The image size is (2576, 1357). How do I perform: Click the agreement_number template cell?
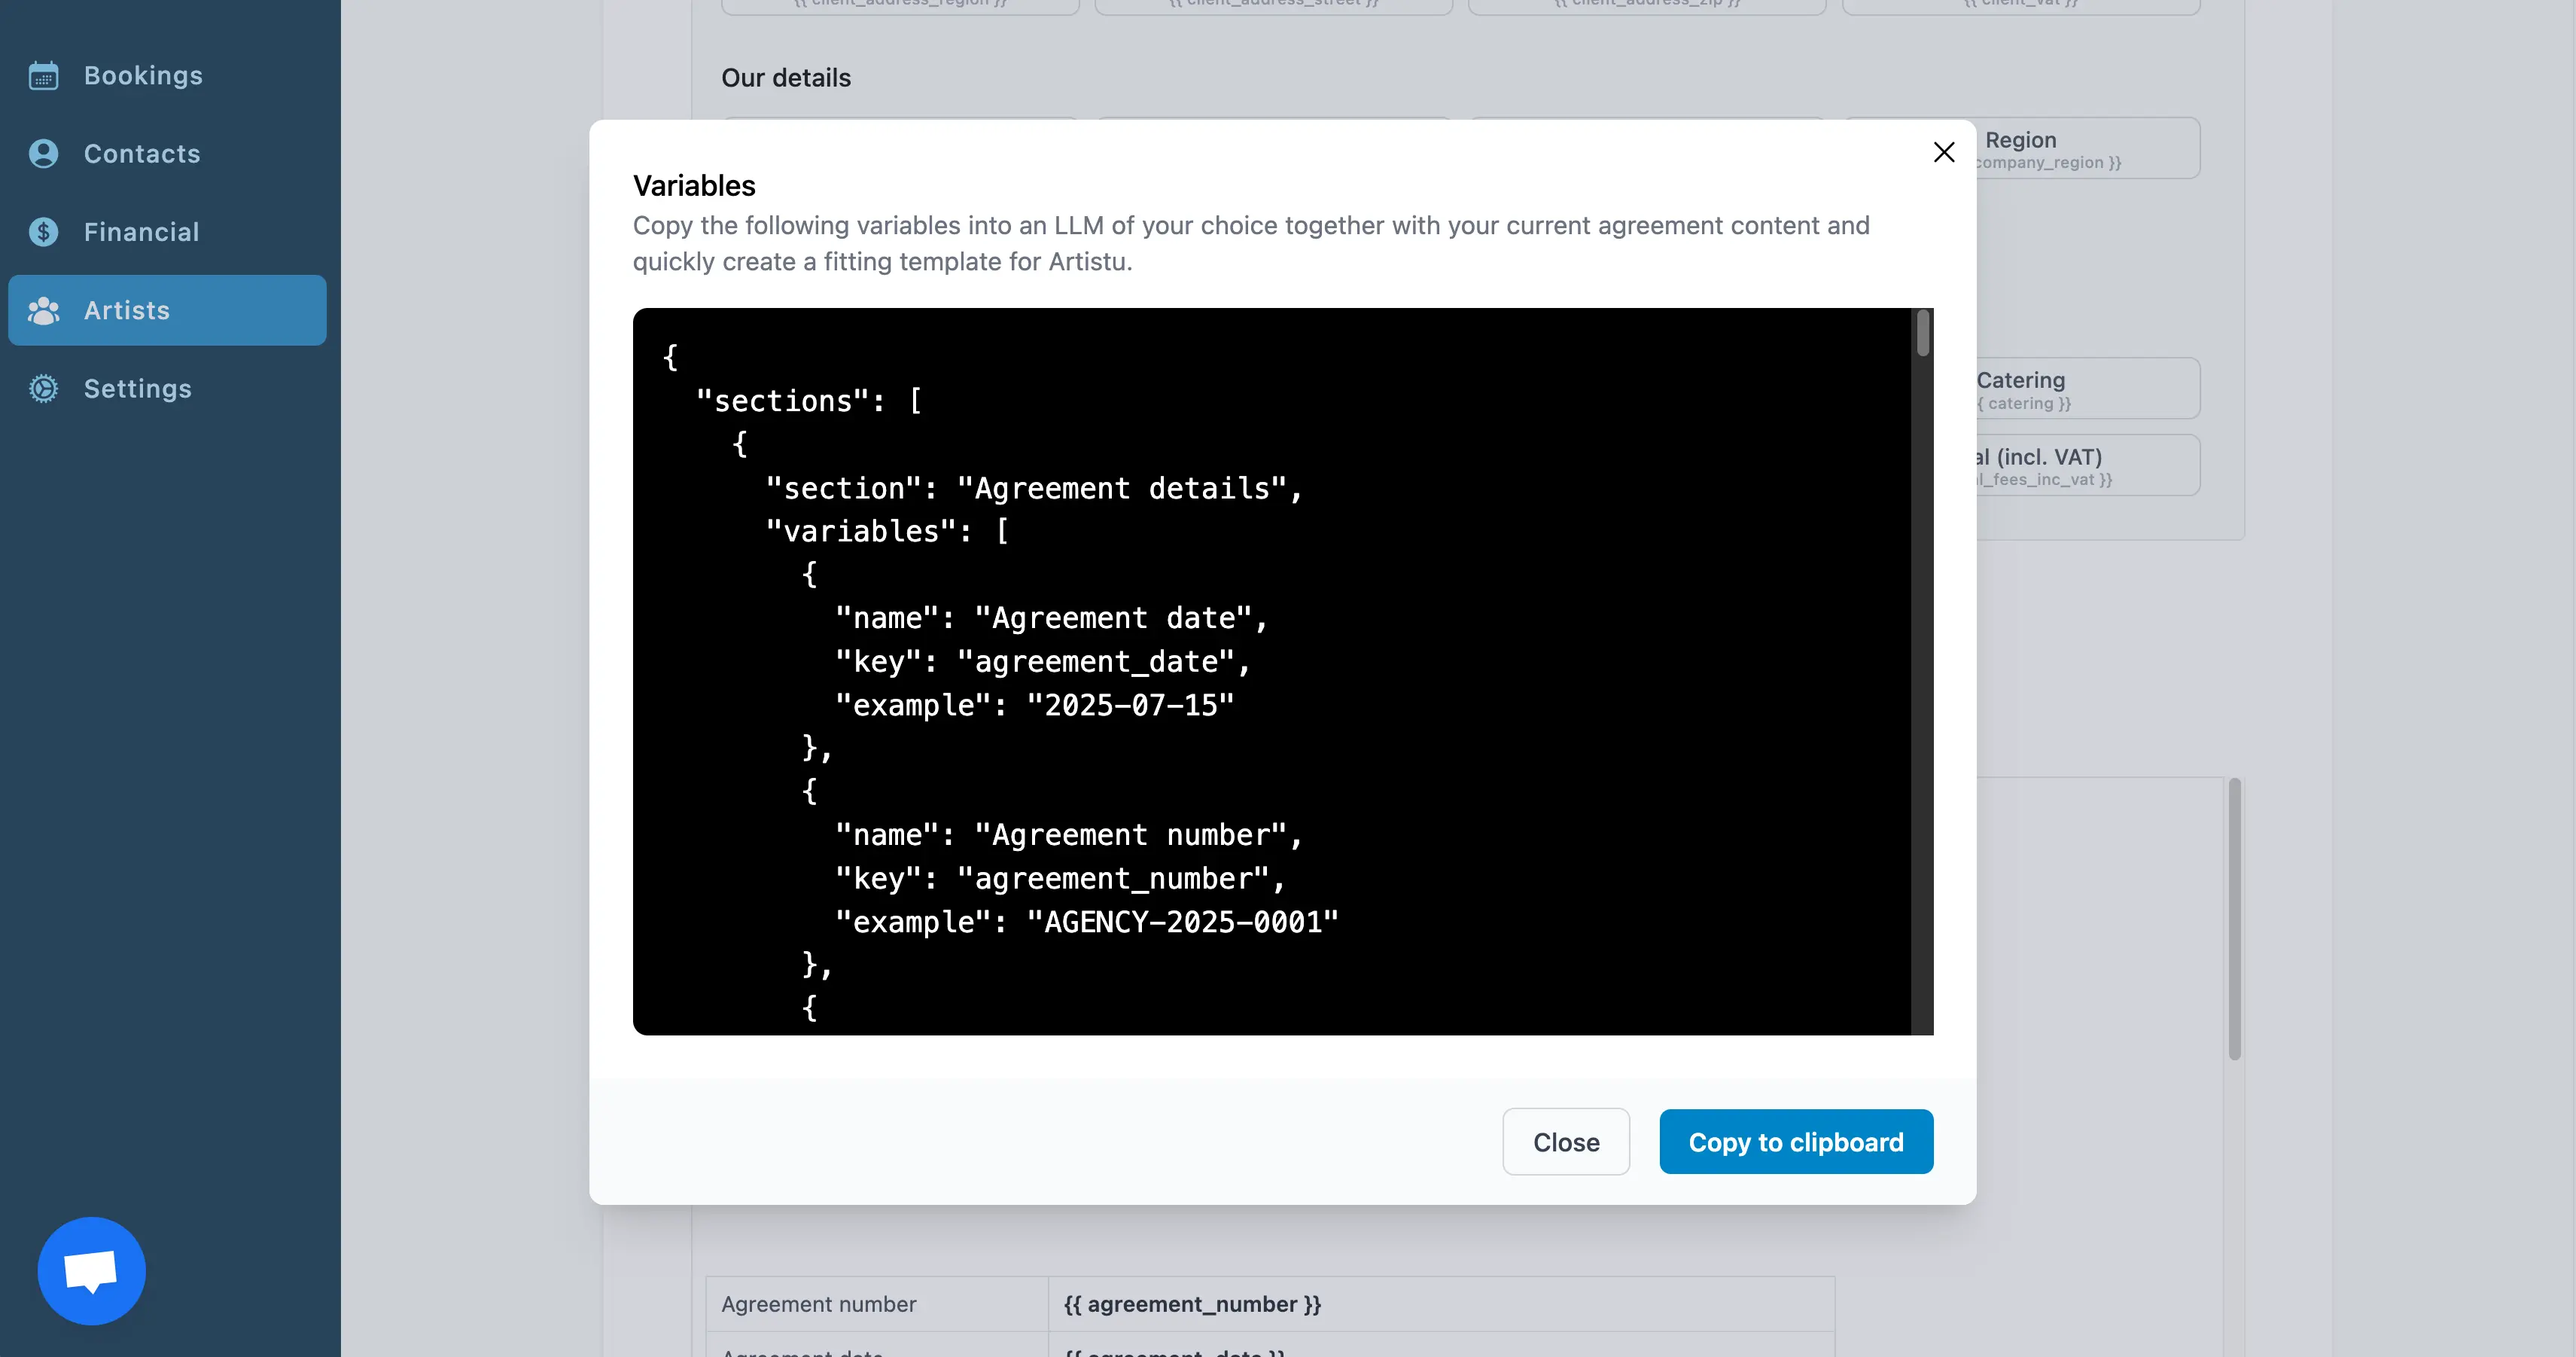(x=1192, y=1304)
